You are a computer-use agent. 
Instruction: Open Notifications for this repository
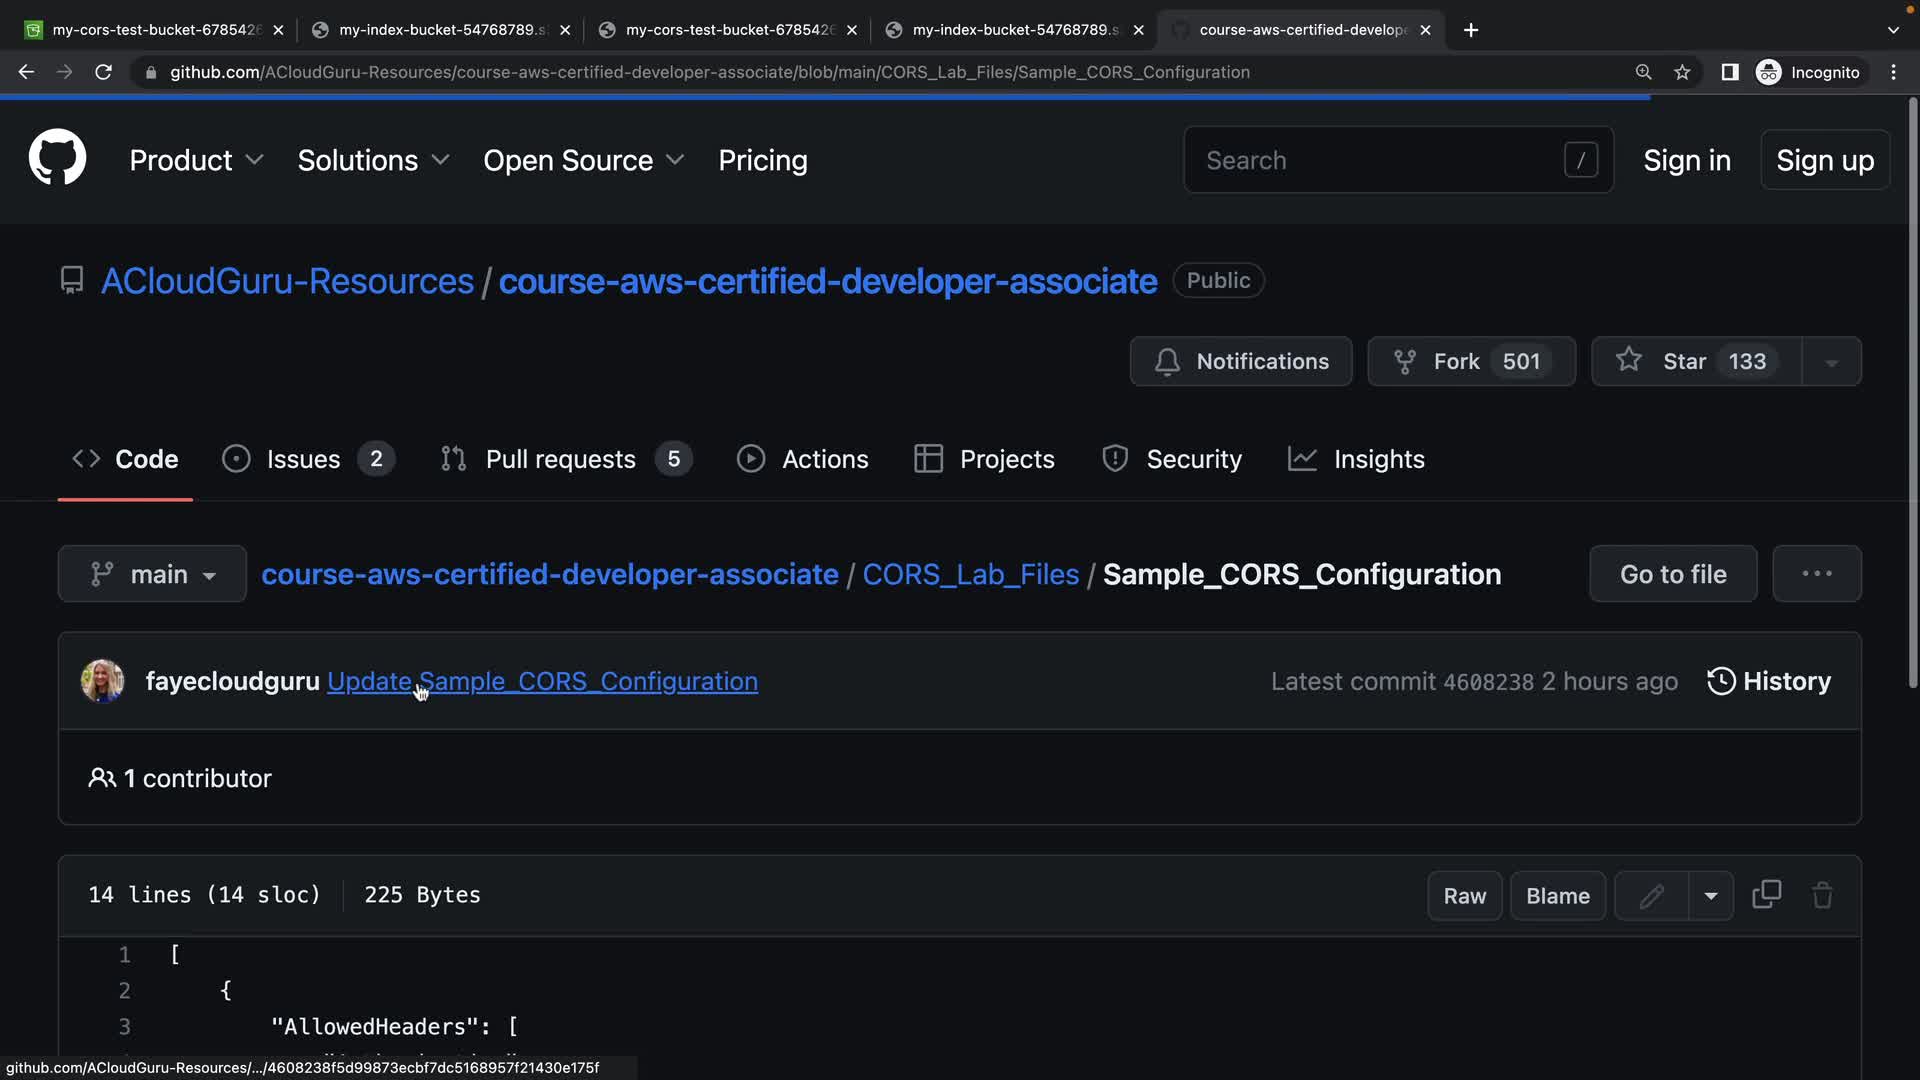click(1241, 361)
